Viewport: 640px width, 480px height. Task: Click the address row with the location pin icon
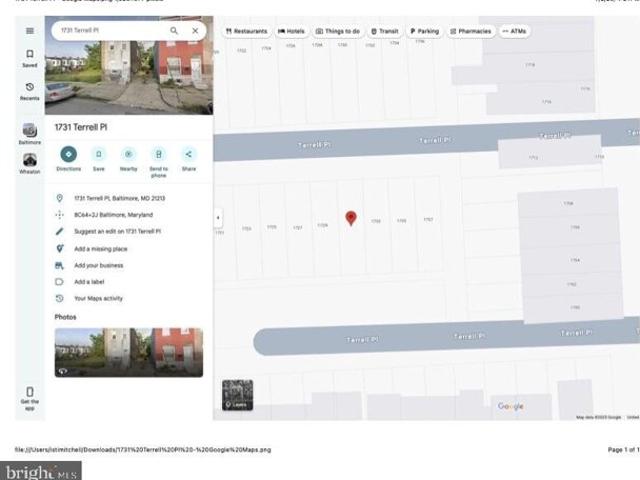tap(129, 198)
